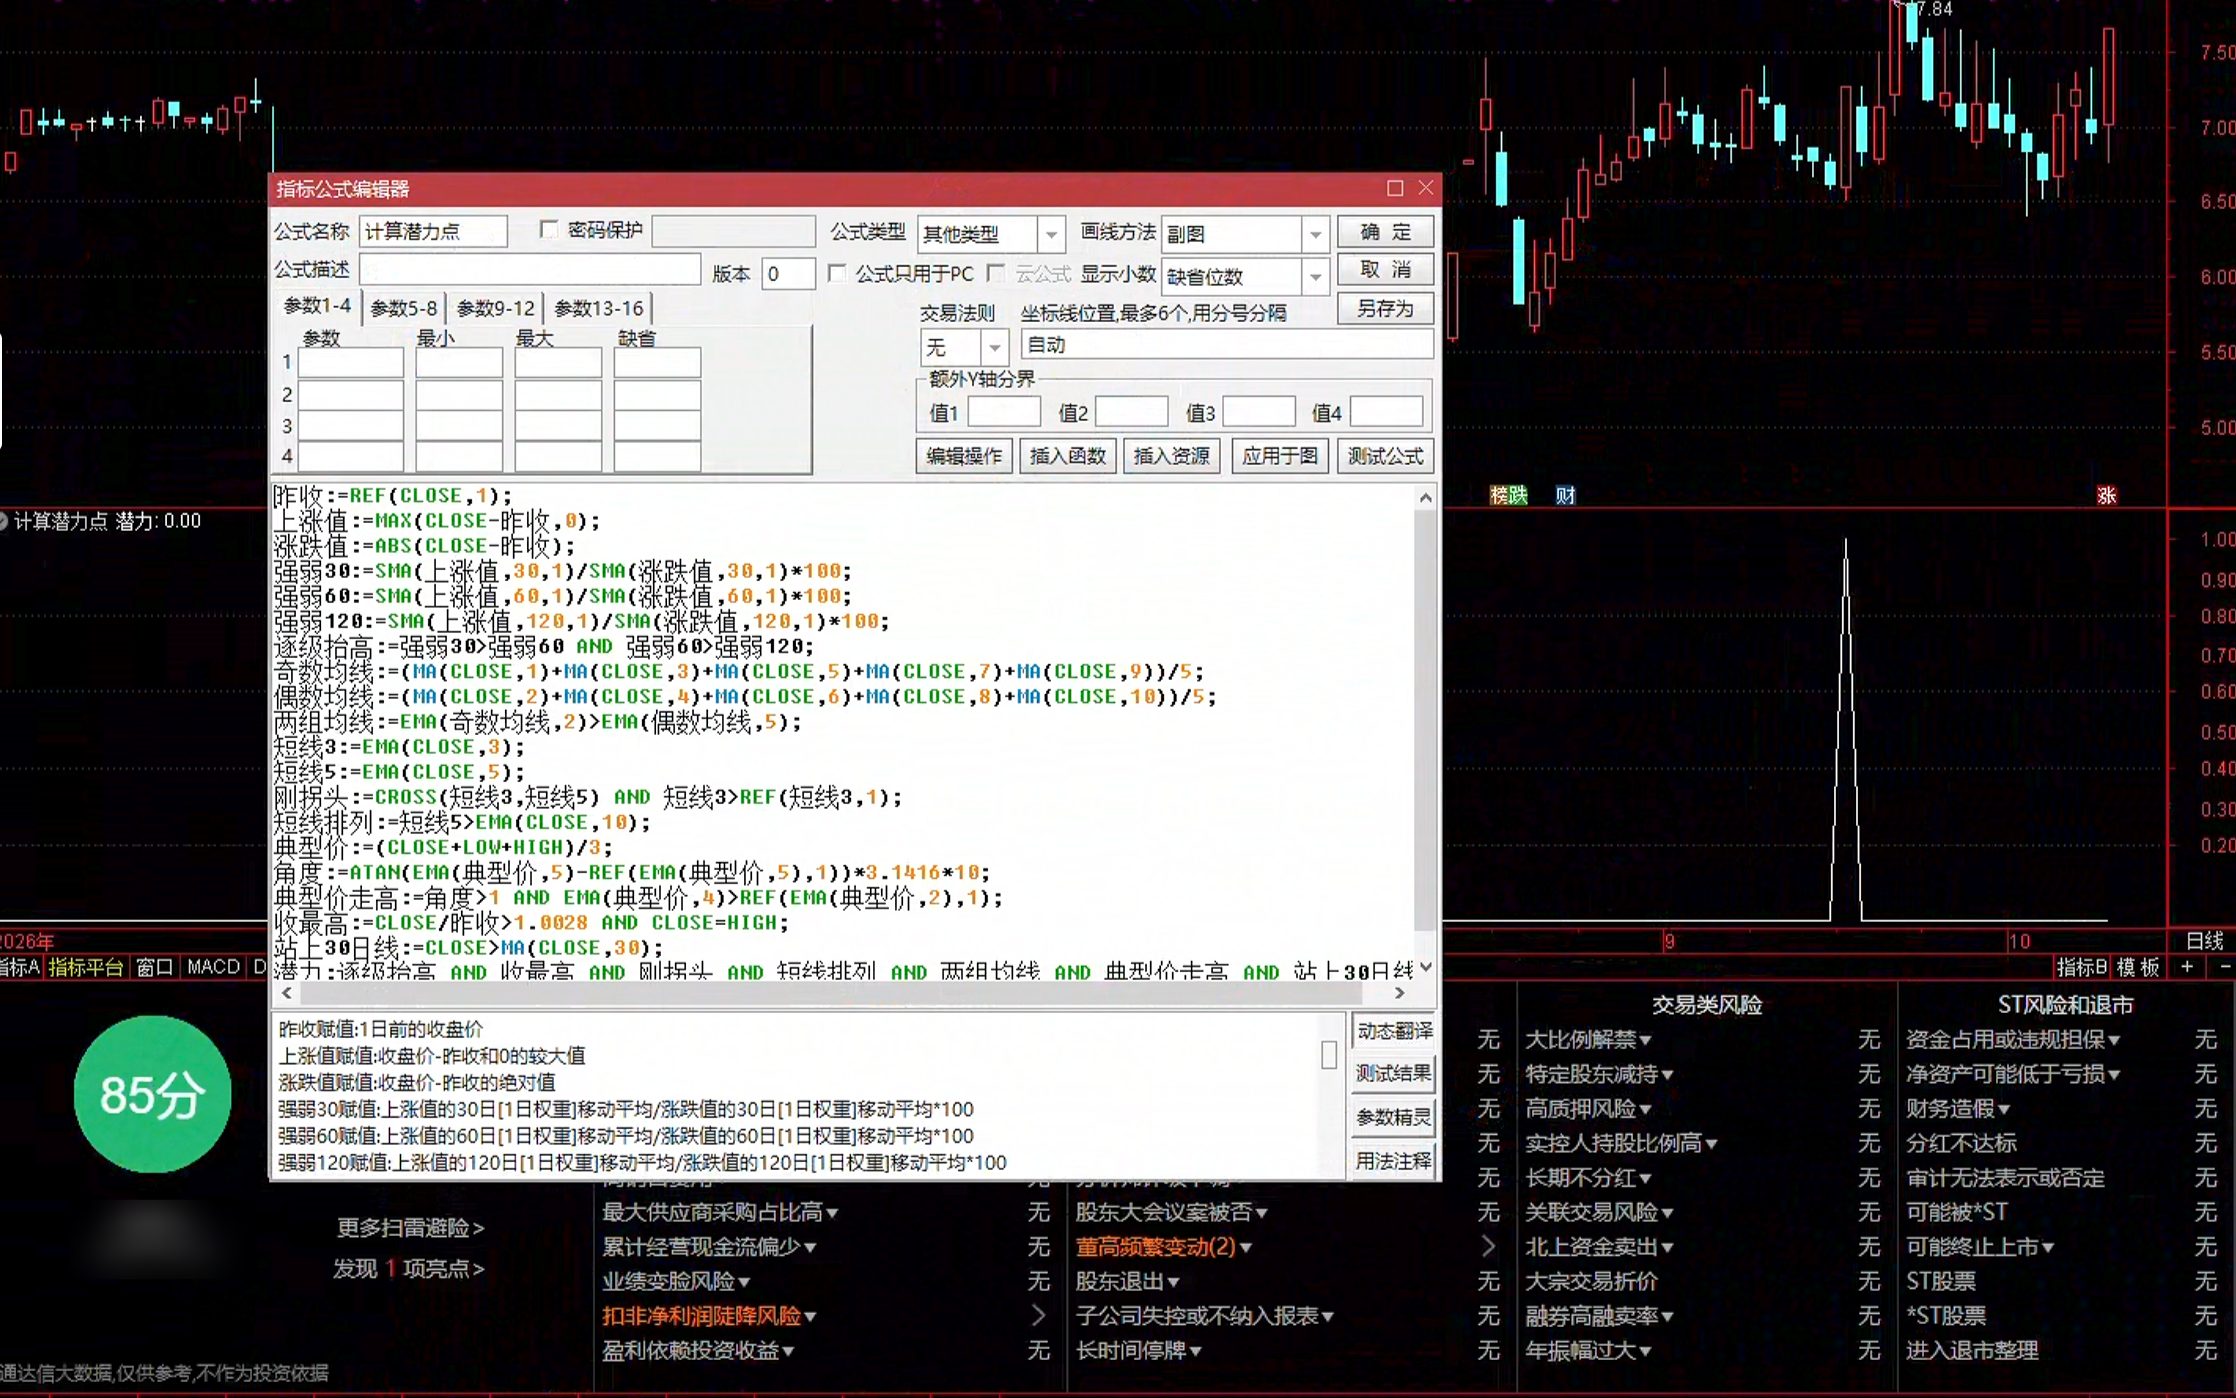Click the 取消 button

point(1386,270)
